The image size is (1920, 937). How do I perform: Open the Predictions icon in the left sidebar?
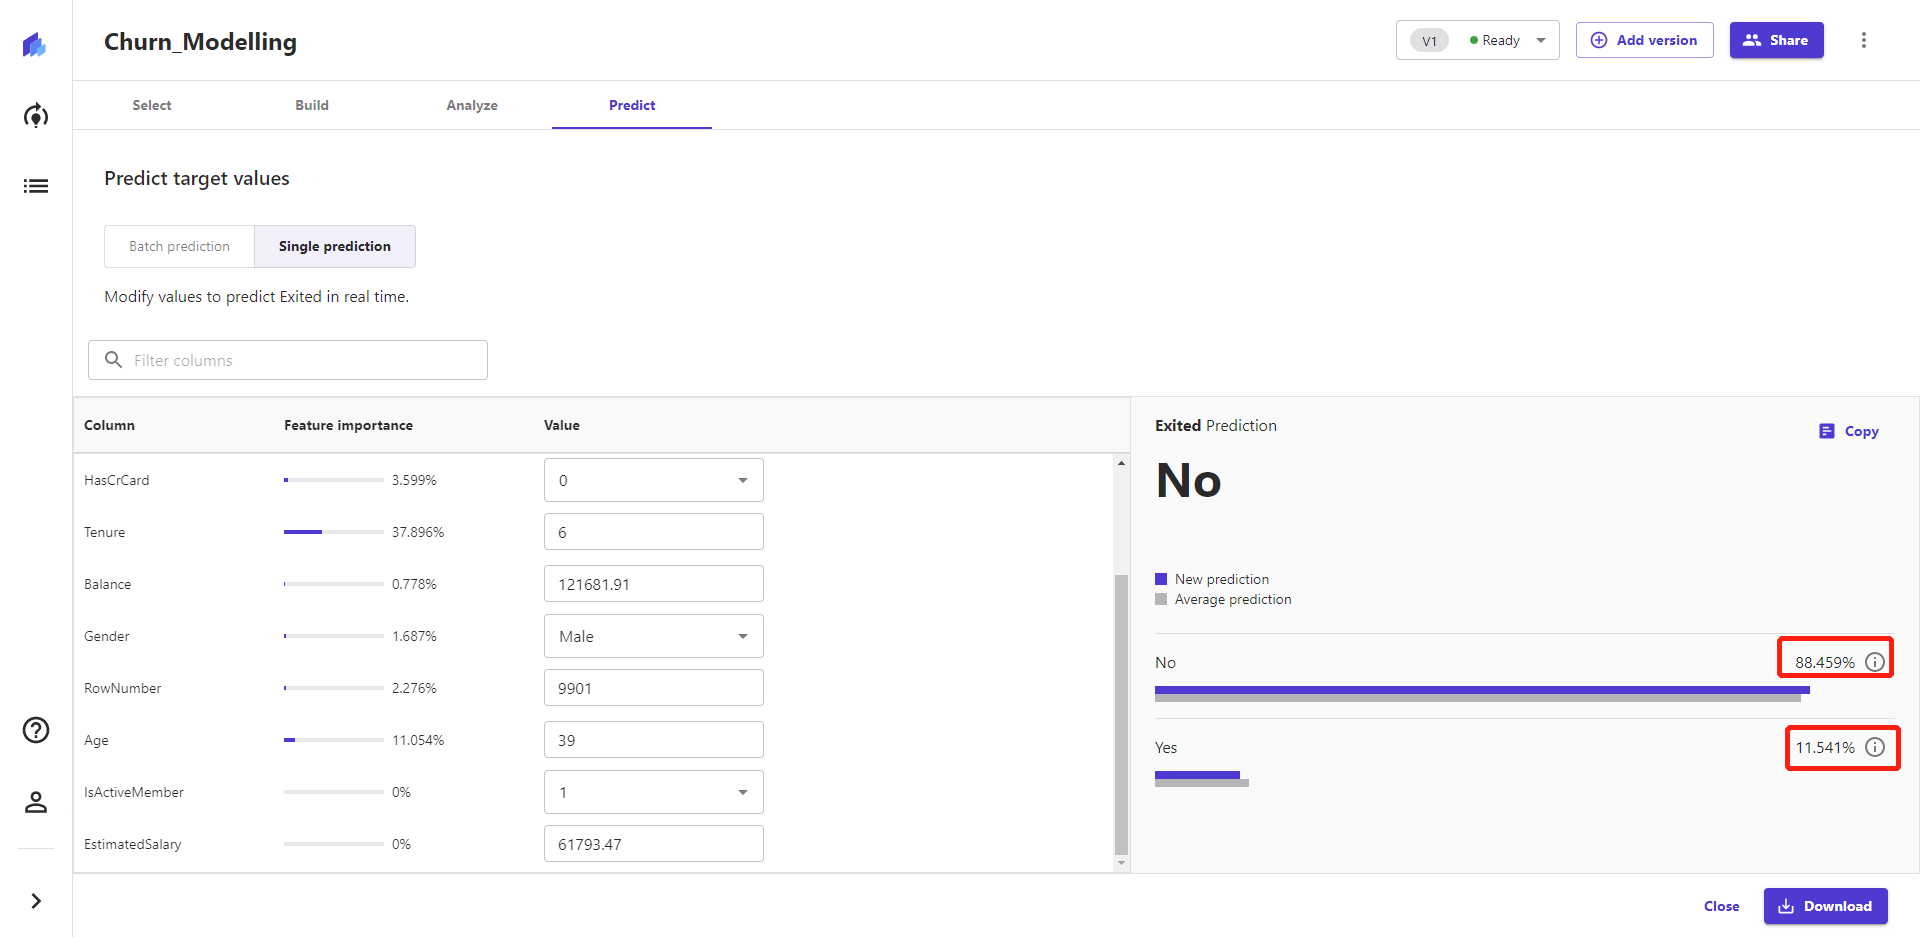click(x=35, y=115)
